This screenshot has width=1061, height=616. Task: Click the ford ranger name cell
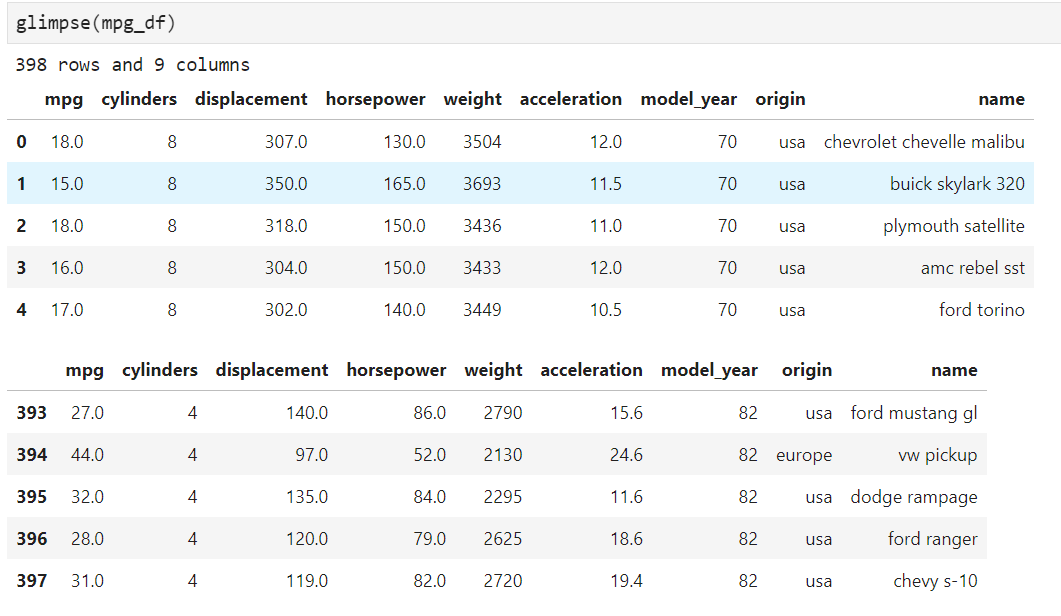point(932,539)
